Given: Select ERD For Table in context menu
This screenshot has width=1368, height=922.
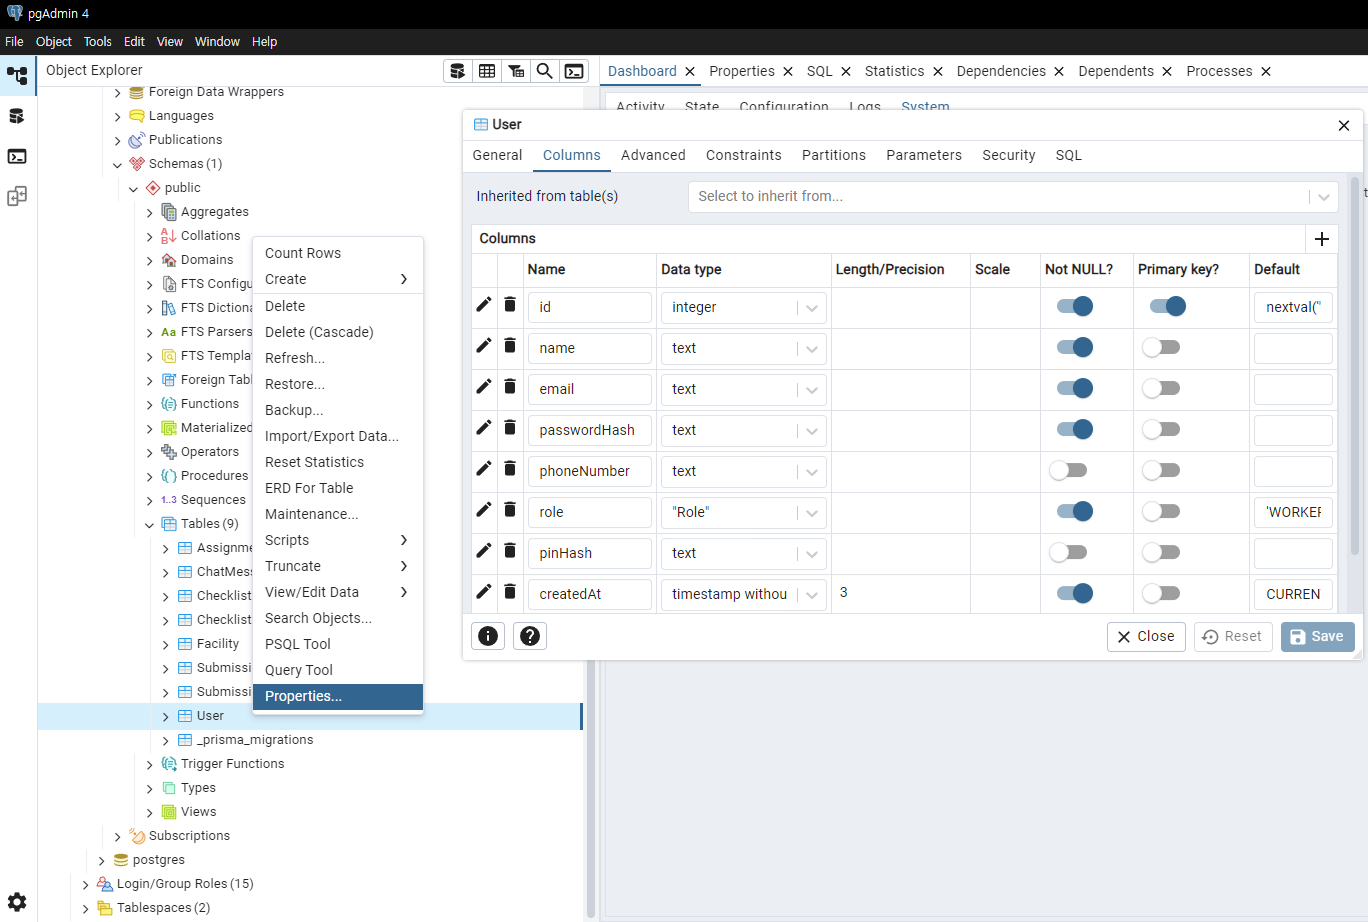Looking at the screenshot, I should pyautogui.click(x=338, y=488).
